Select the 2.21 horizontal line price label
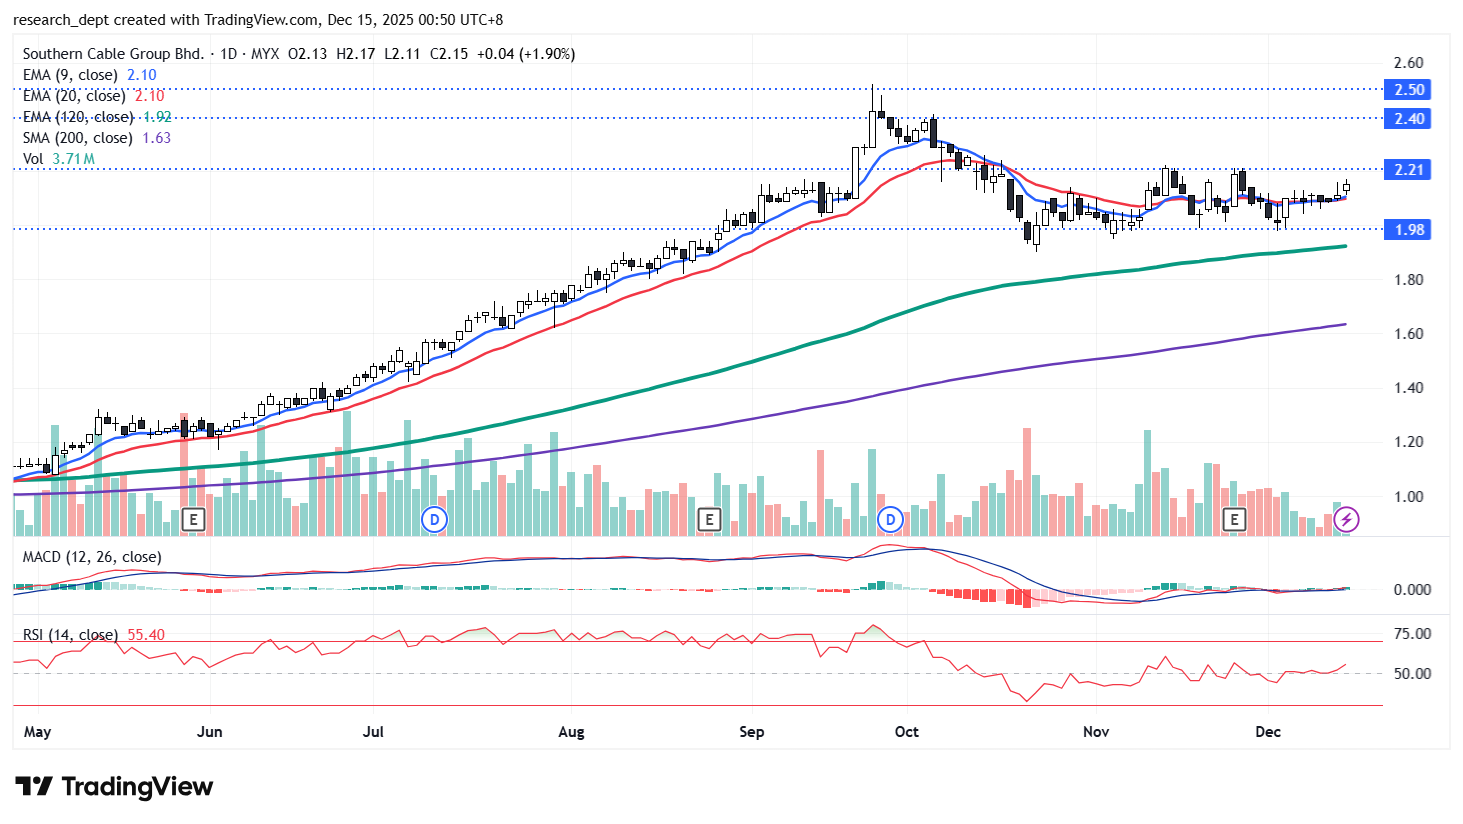 point(1408,170)
